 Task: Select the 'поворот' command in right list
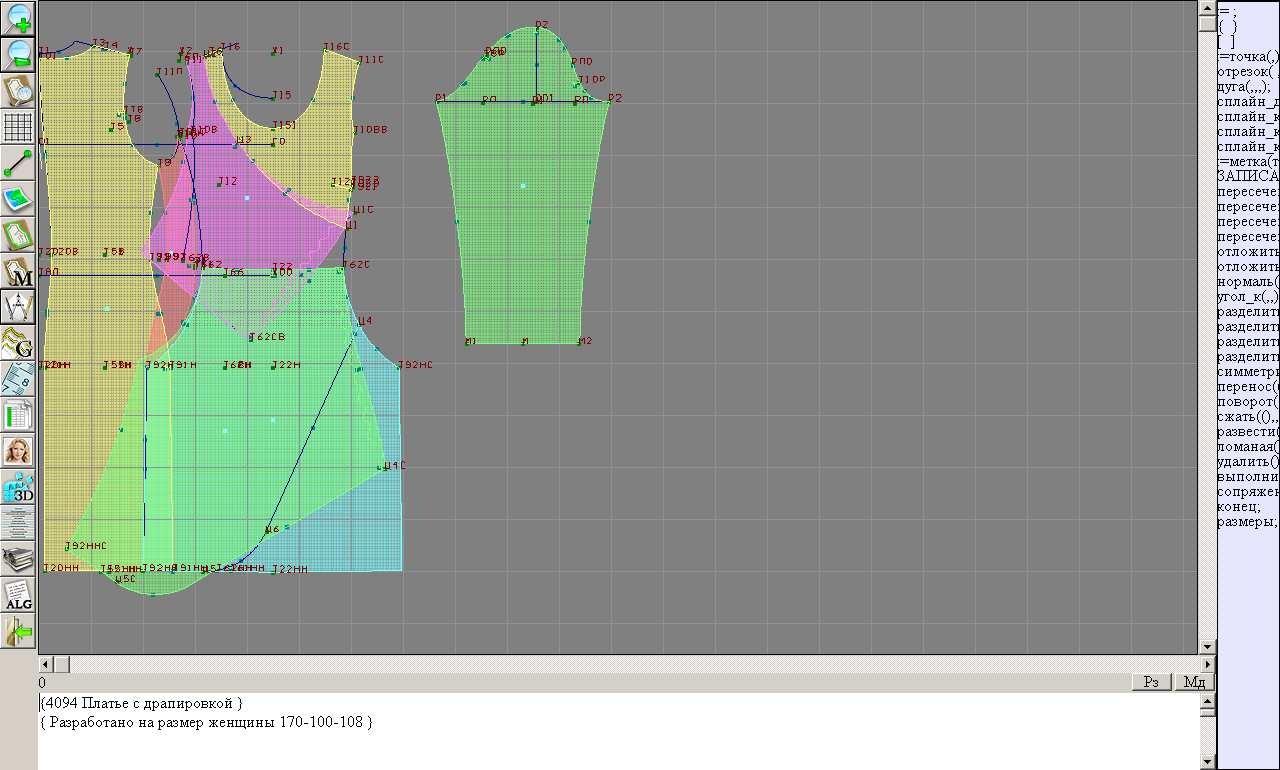tap(1247, 402)
